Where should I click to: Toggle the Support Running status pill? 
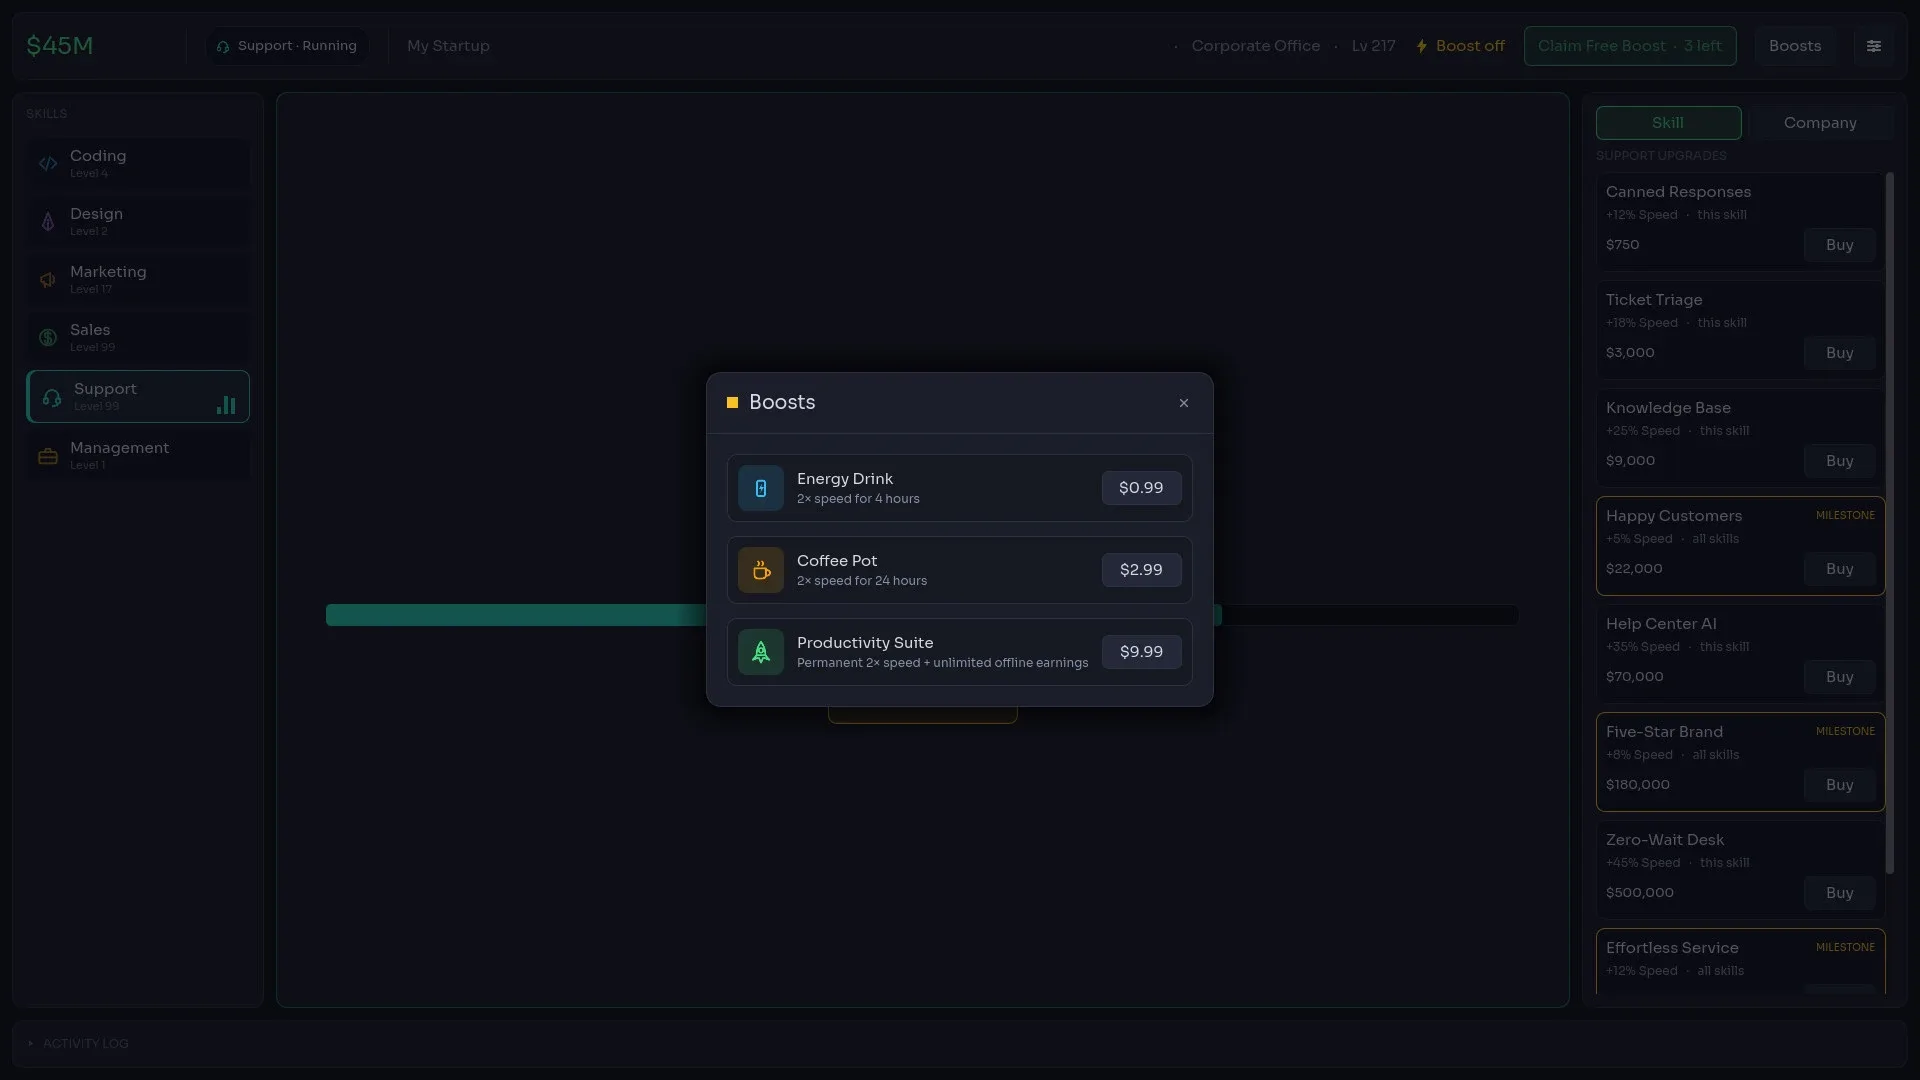[287, 46]
